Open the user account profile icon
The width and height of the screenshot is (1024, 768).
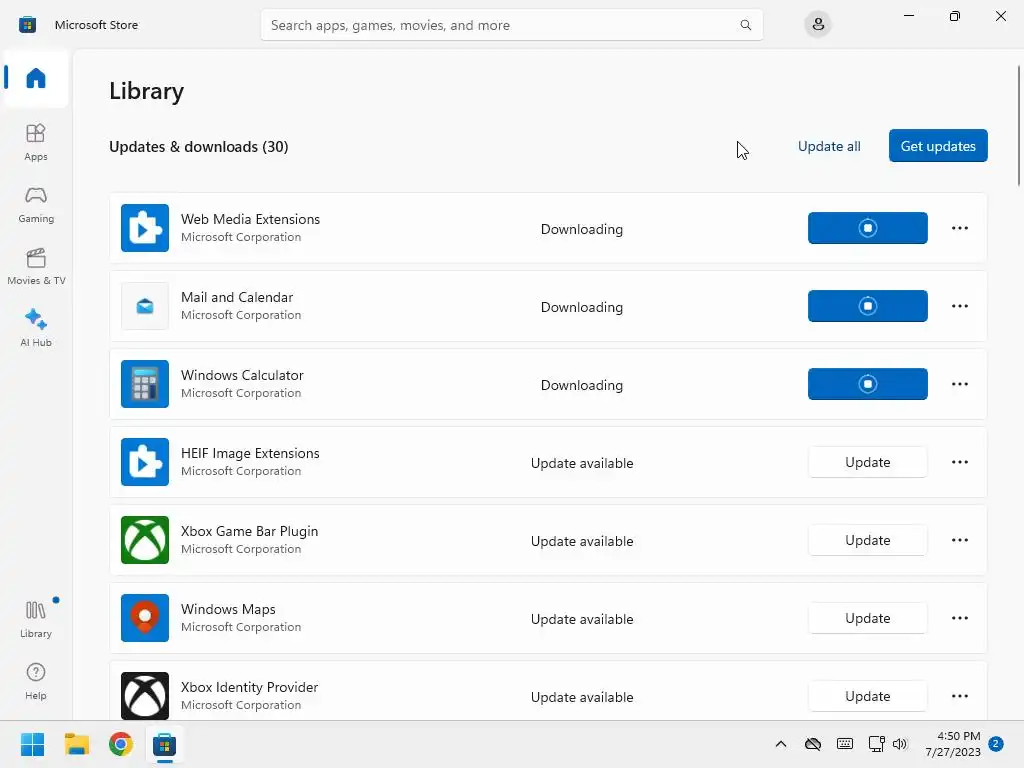tap(818, 25)
